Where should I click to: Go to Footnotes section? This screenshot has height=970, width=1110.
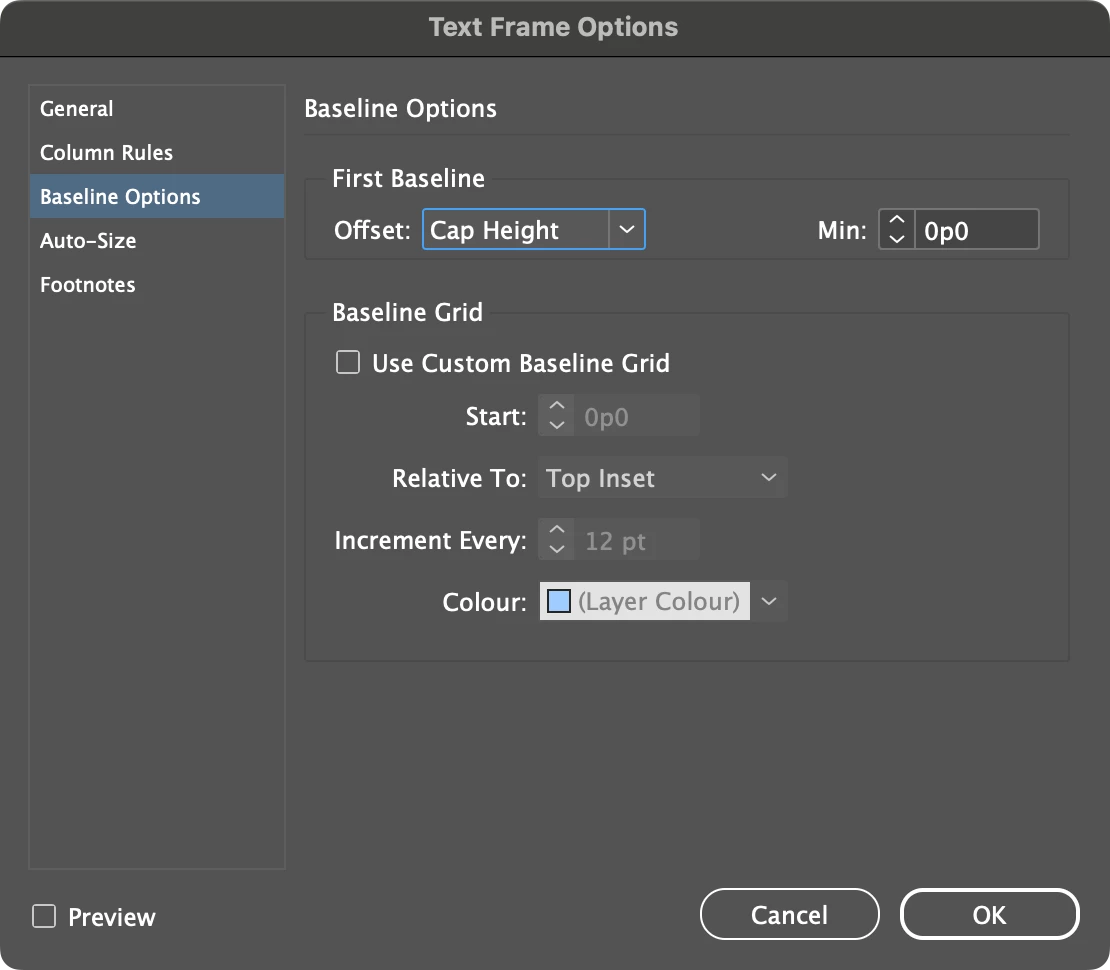click(88, 285)
